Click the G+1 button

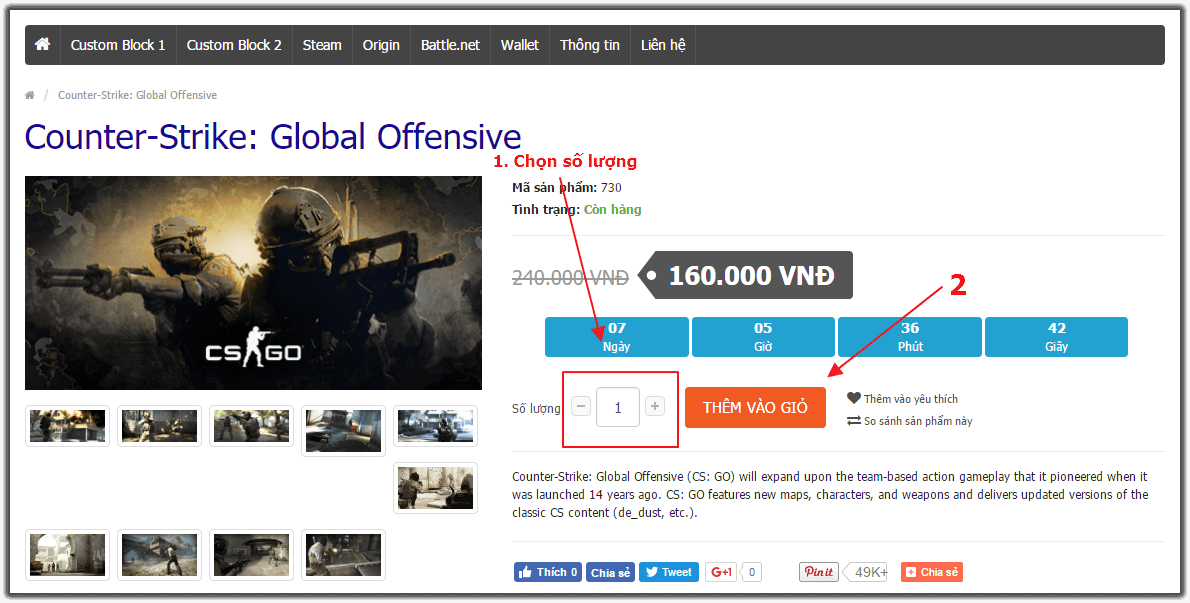(x=721, y=572)
